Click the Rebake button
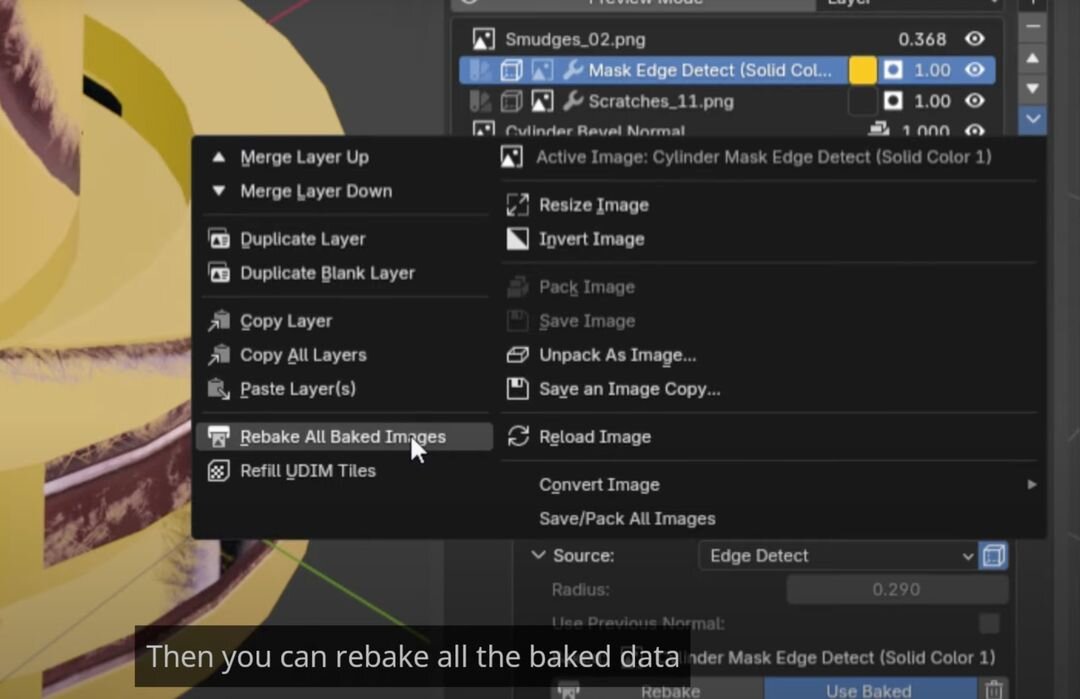 pos(658,689)
